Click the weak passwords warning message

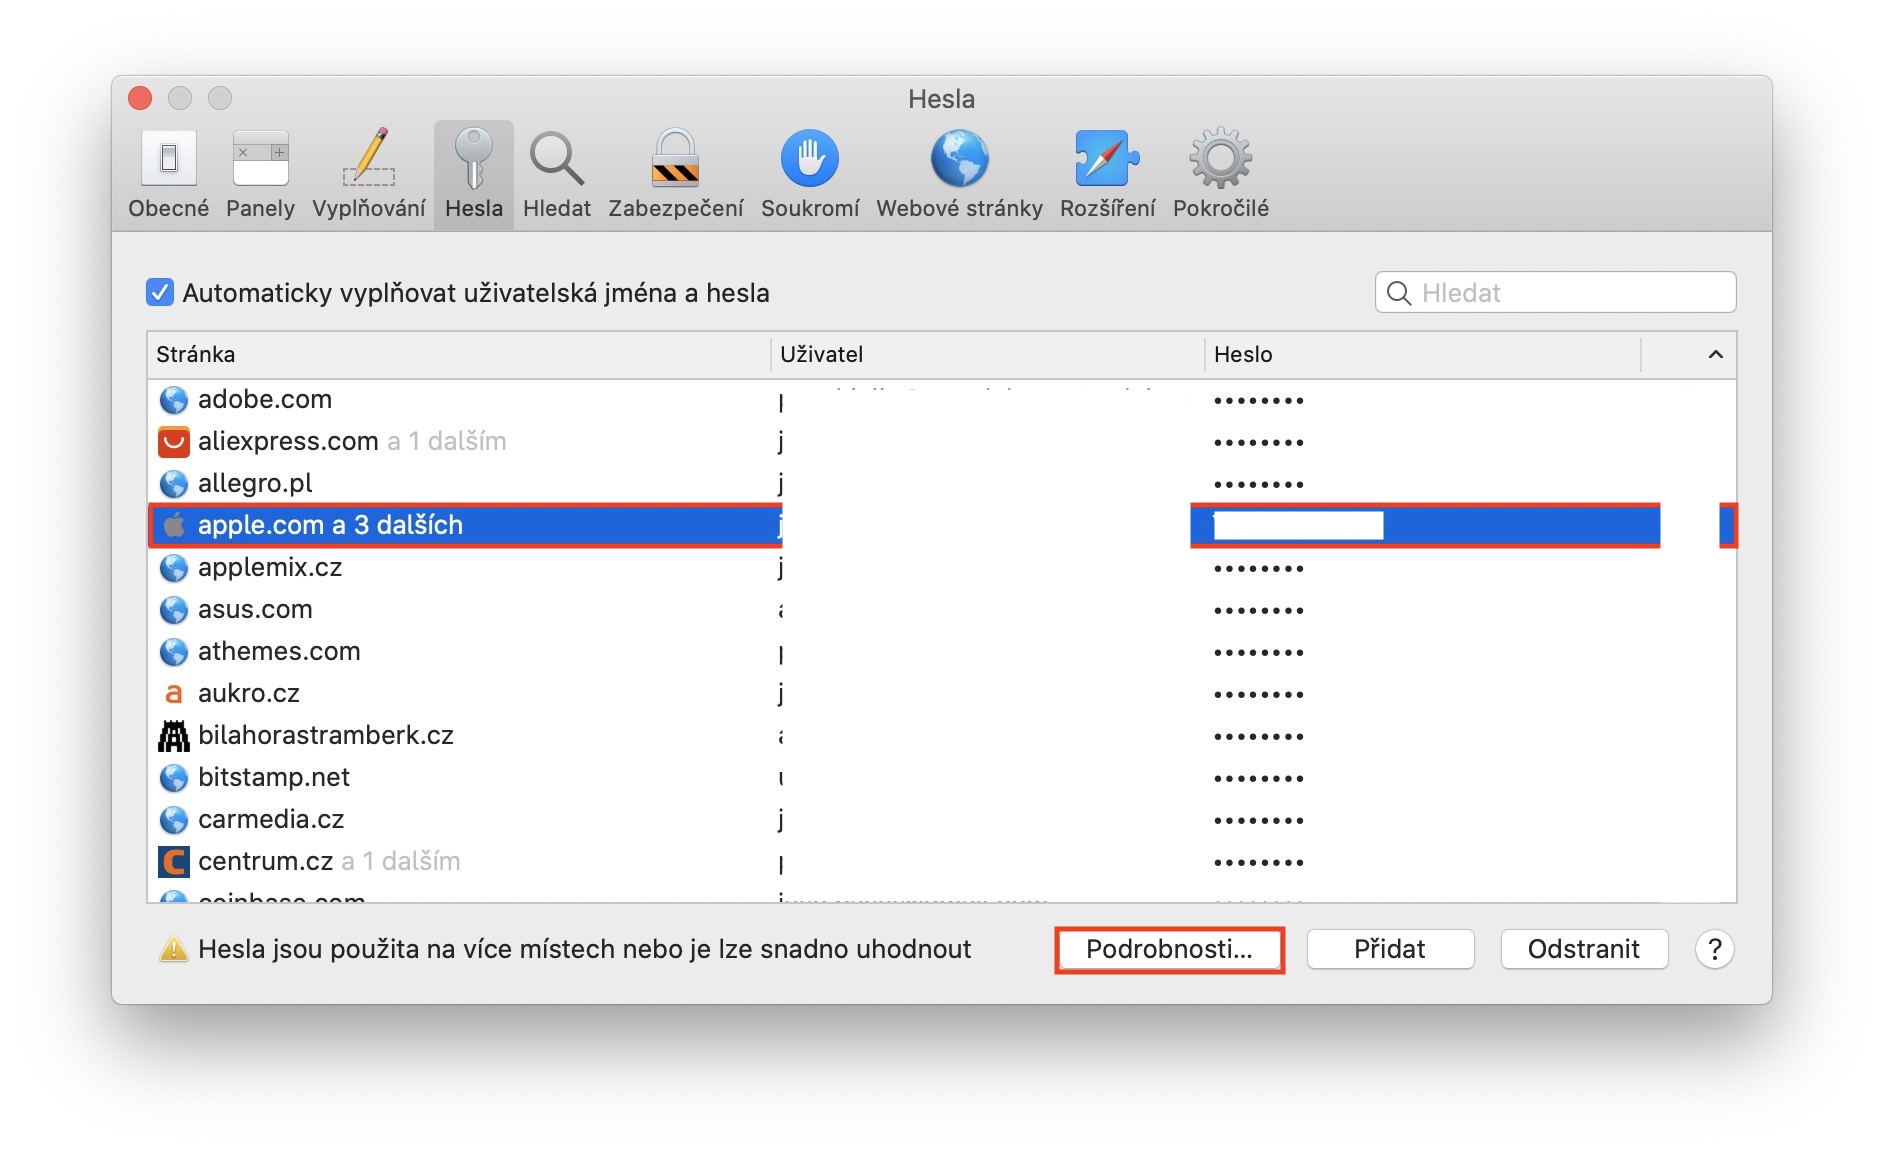pyautogui.click(x=584, y=949)
